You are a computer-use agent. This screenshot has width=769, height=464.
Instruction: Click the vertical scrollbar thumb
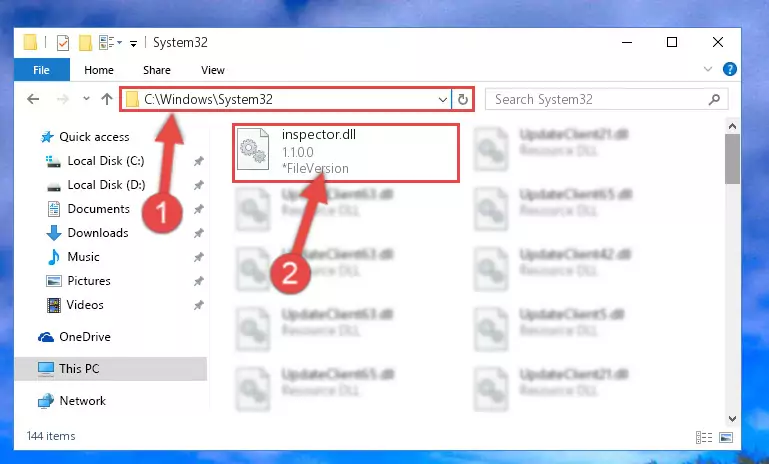[732, 159]
